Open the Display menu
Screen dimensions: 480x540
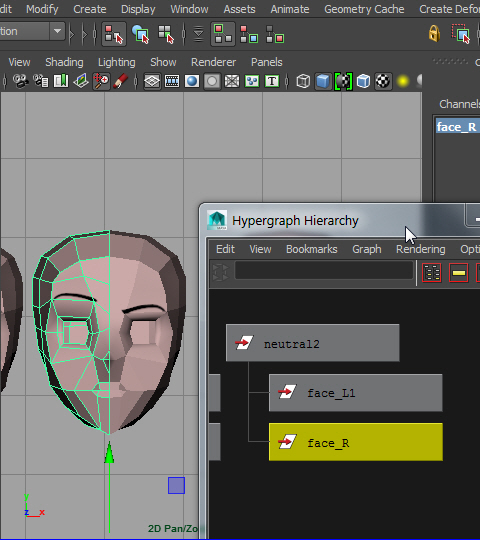click(138, 9)
